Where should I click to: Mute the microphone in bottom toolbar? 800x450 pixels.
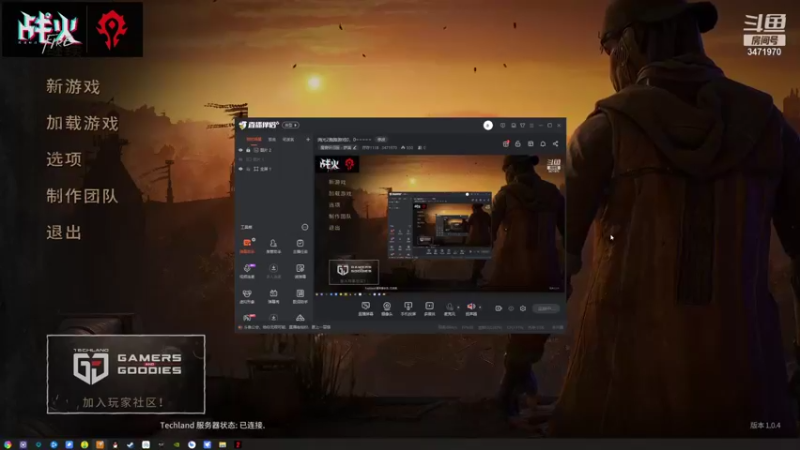[449, 308]
